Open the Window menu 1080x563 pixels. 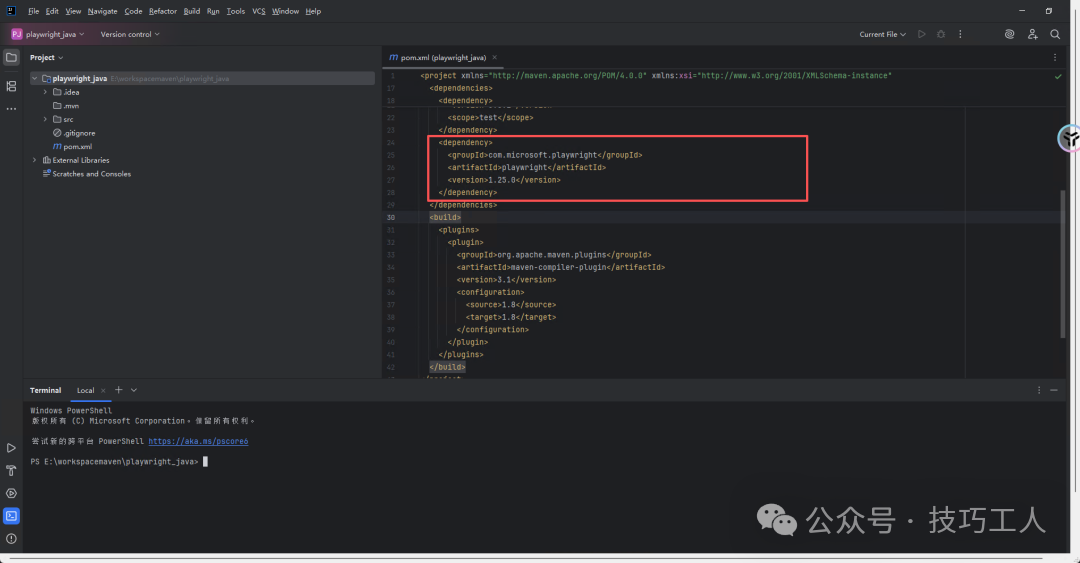(285, 11)
